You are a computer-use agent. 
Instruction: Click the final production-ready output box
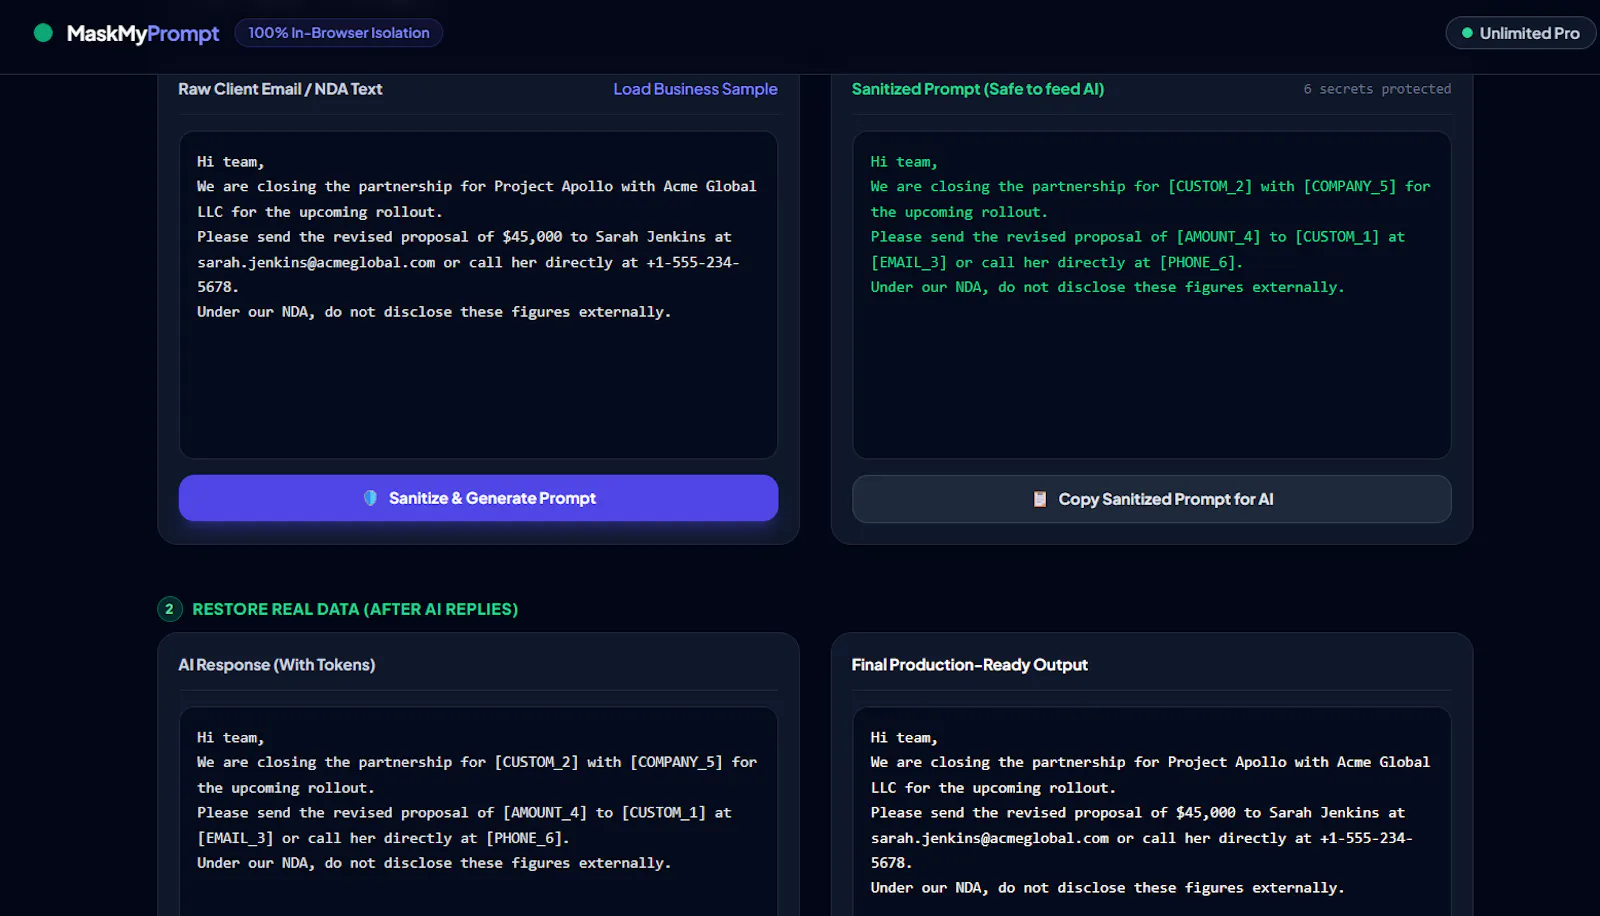pos(1151,811)
